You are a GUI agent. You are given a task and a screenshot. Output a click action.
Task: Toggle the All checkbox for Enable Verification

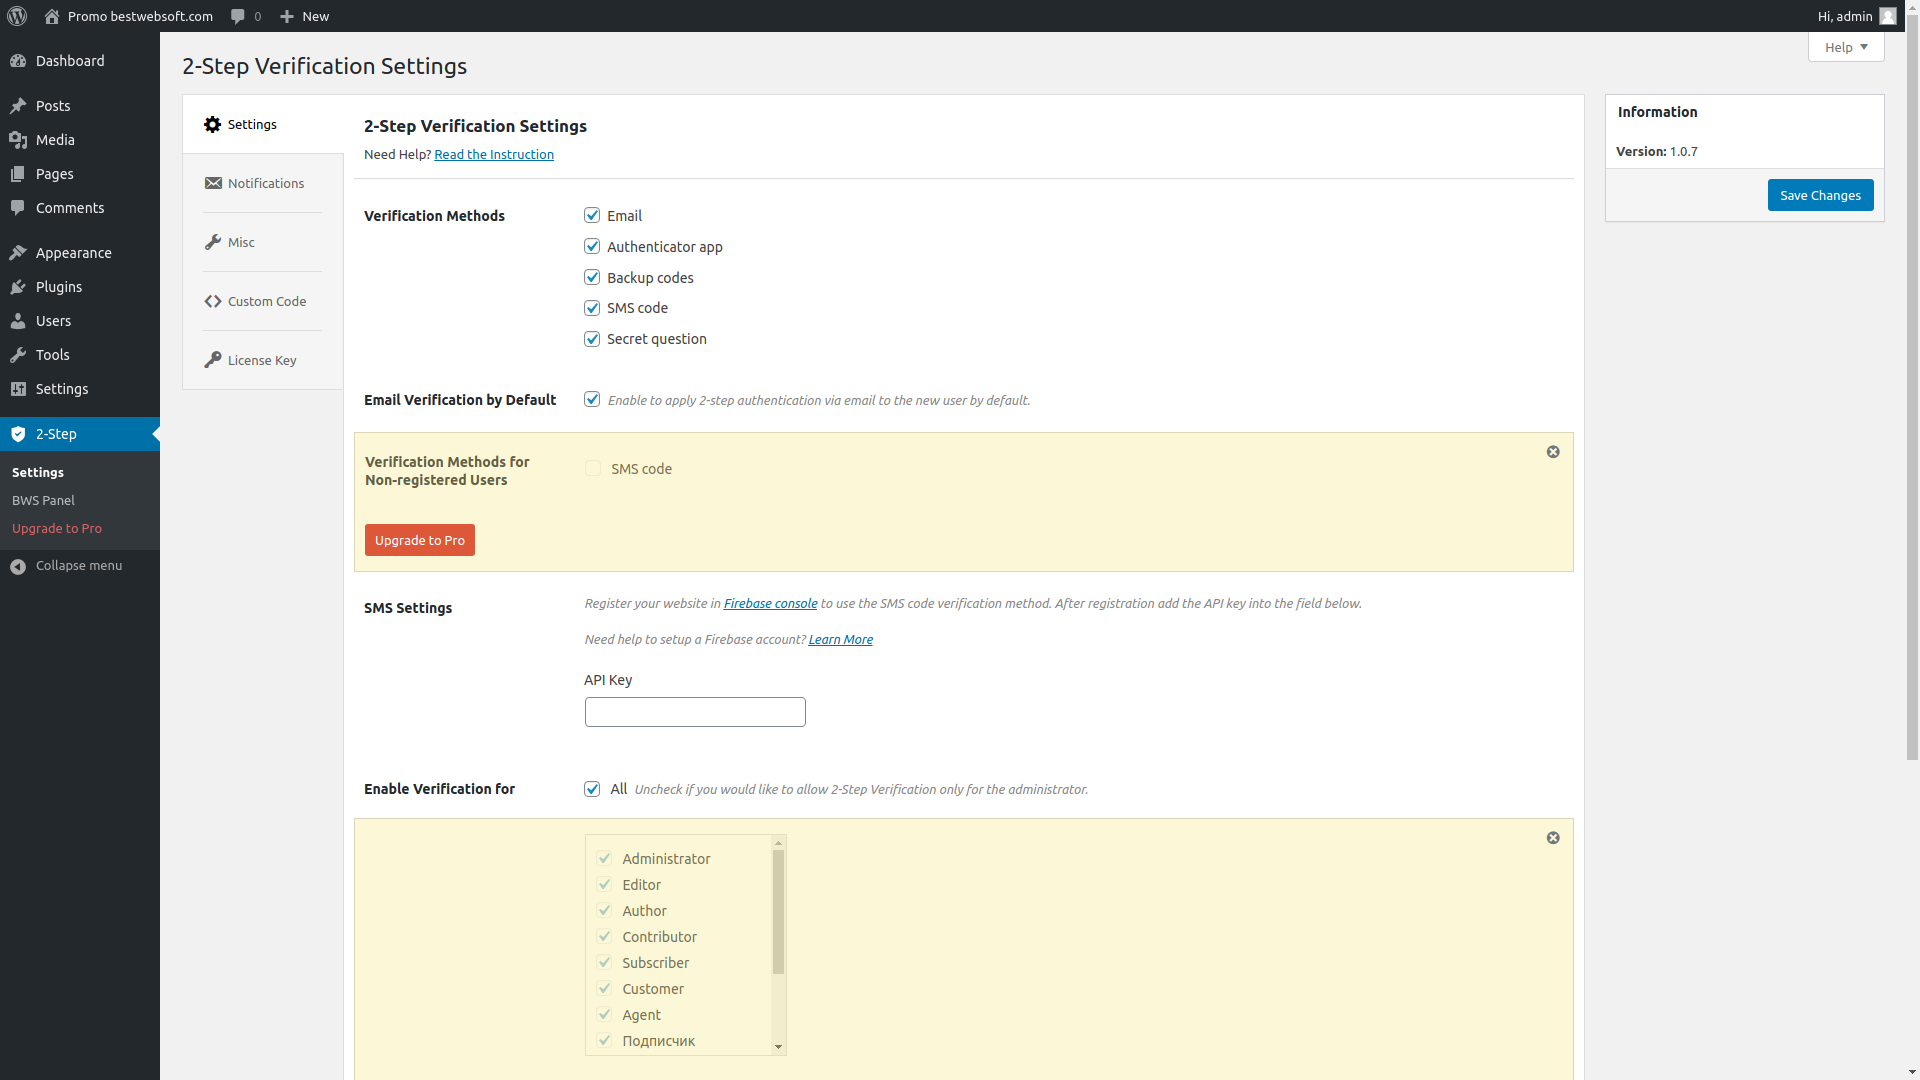coord(592,789)
